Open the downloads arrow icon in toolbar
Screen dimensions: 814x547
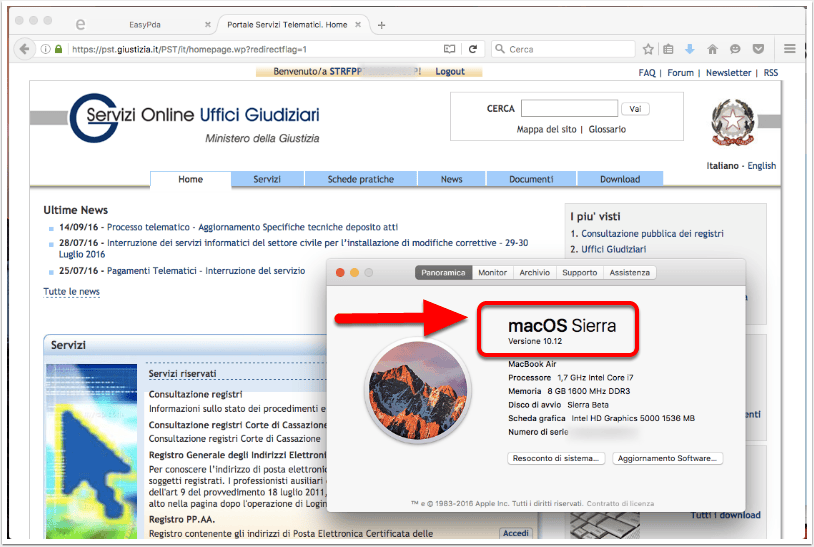(x=689, y=49)
